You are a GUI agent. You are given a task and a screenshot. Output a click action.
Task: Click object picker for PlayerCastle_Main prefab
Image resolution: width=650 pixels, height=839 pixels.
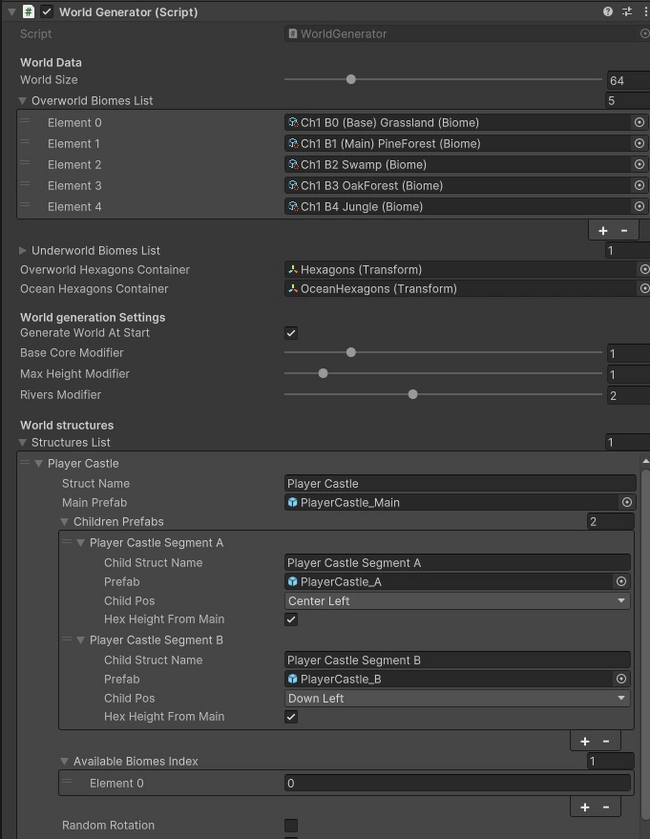(x=627, y=502)
